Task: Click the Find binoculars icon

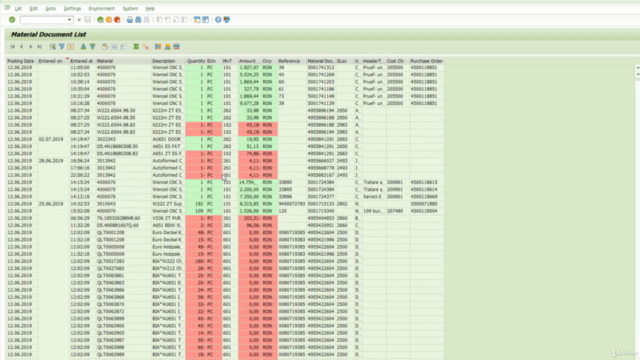Action: point(138,20)
